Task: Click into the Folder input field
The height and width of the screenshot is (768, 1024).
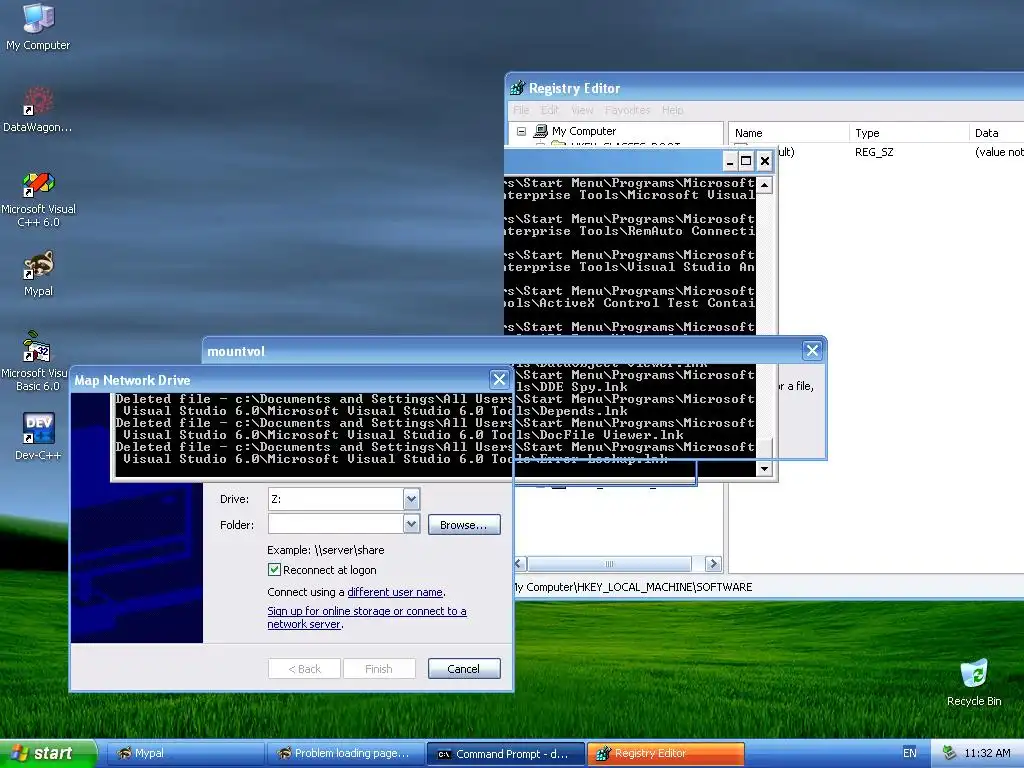Action: pyautogui.click(x=336, y=524)
